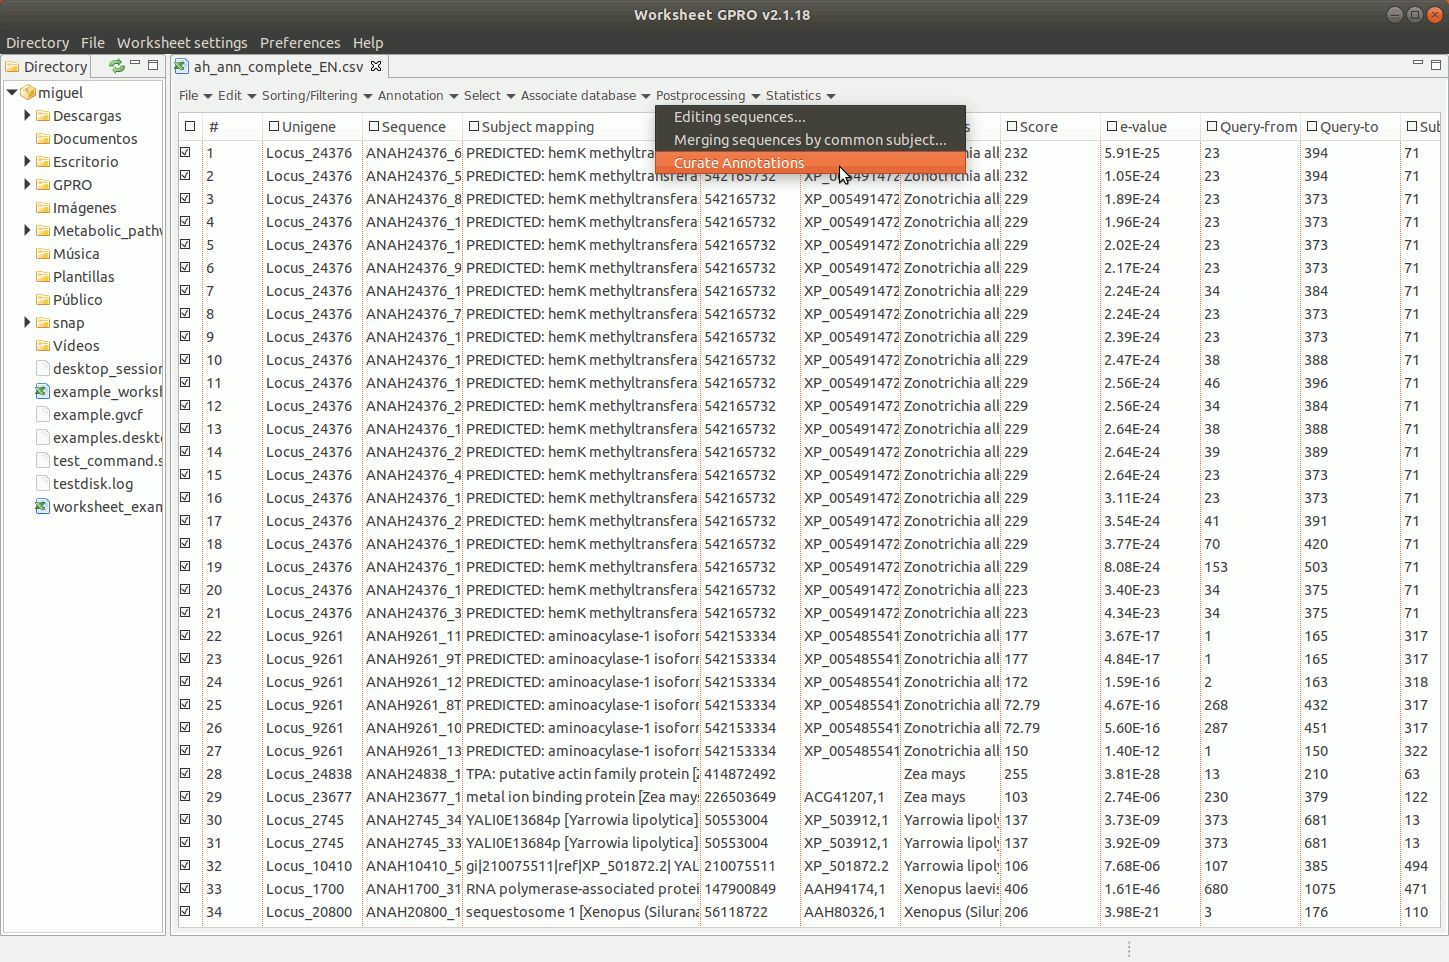Maximize the Directory panel
The image size is (1449, 962).
[153, 65]
